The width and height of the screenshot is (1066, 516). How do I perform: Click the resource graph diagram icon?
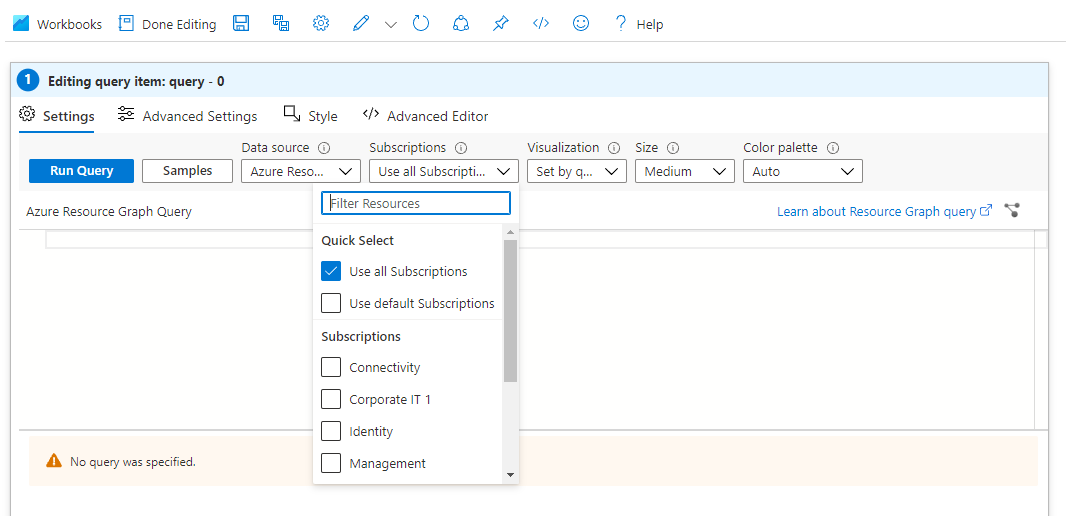[x=1013, y=211]
